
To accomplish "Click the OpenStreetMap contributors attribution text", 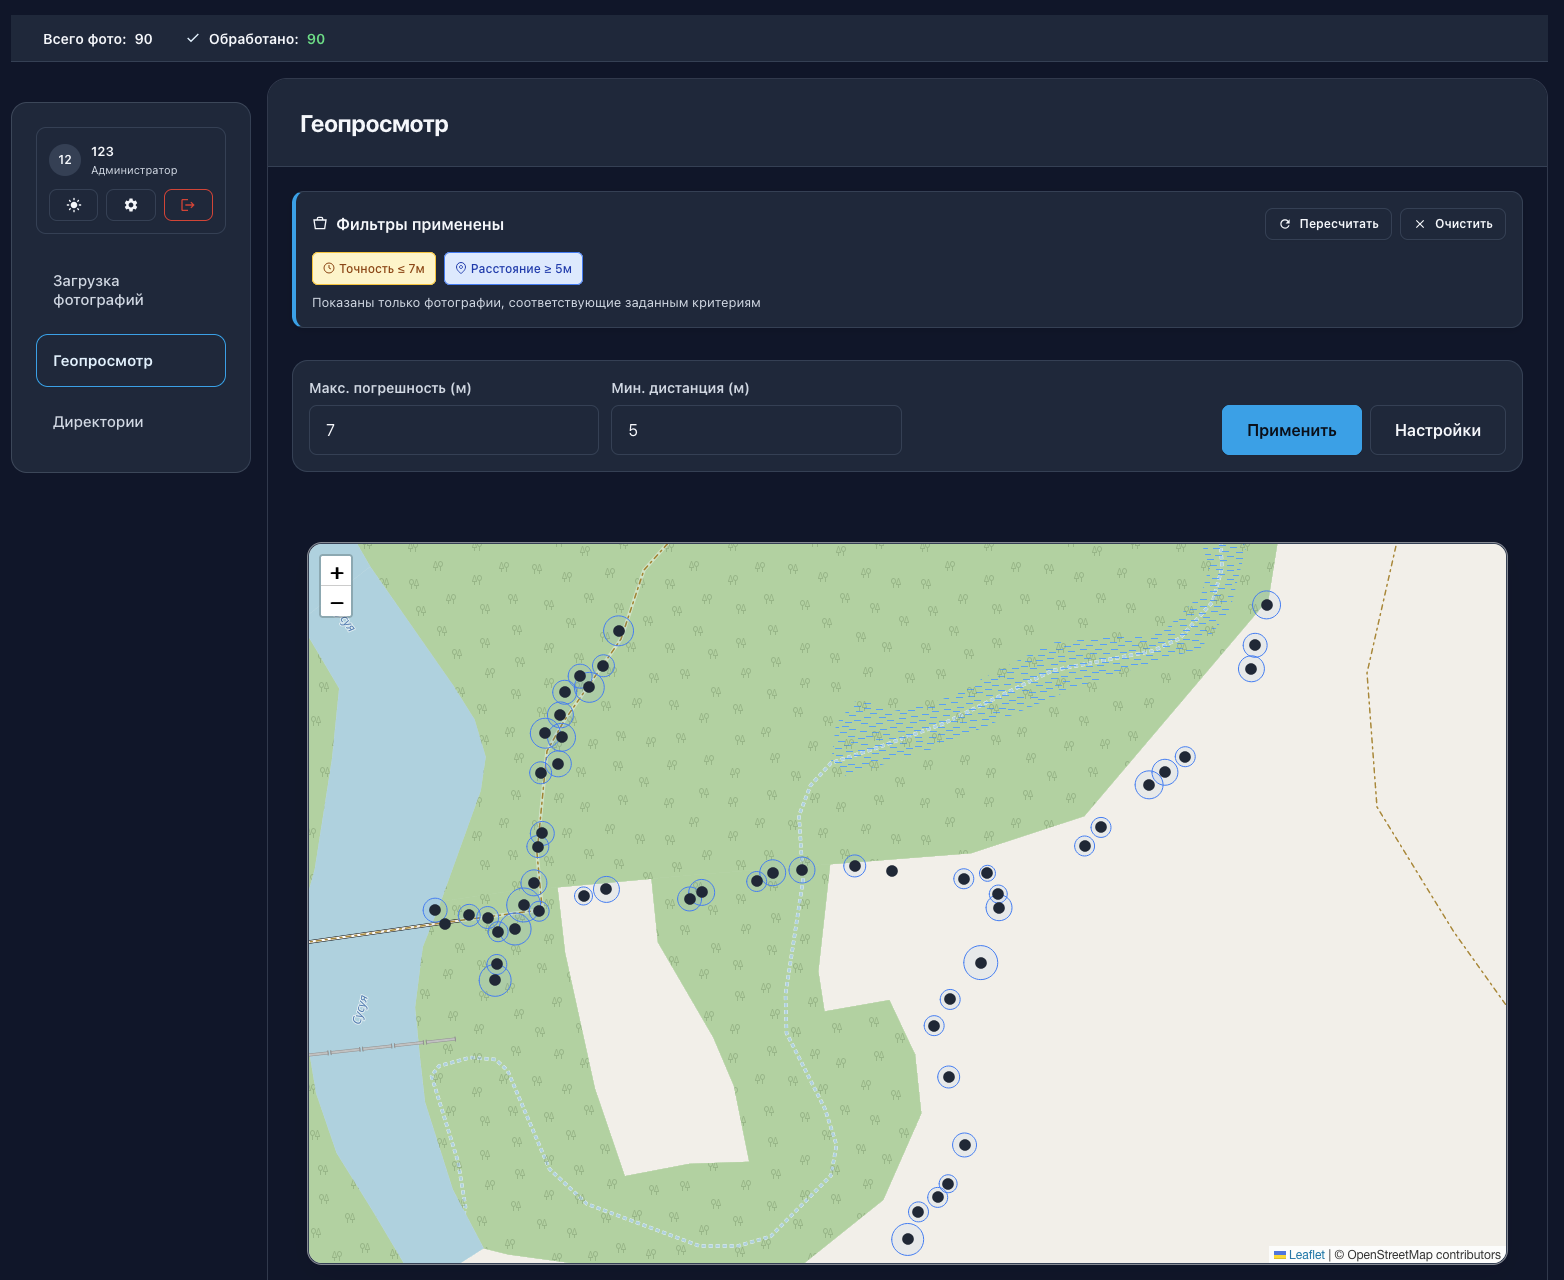I will 1423,1255.
